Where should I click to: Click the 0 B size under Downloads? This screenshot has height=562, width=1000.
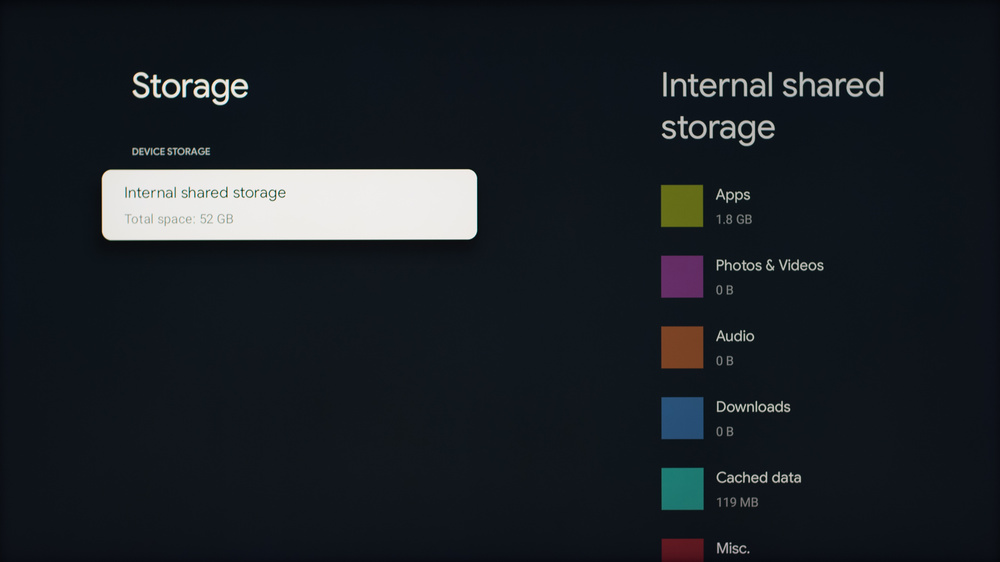coord(725,432)
